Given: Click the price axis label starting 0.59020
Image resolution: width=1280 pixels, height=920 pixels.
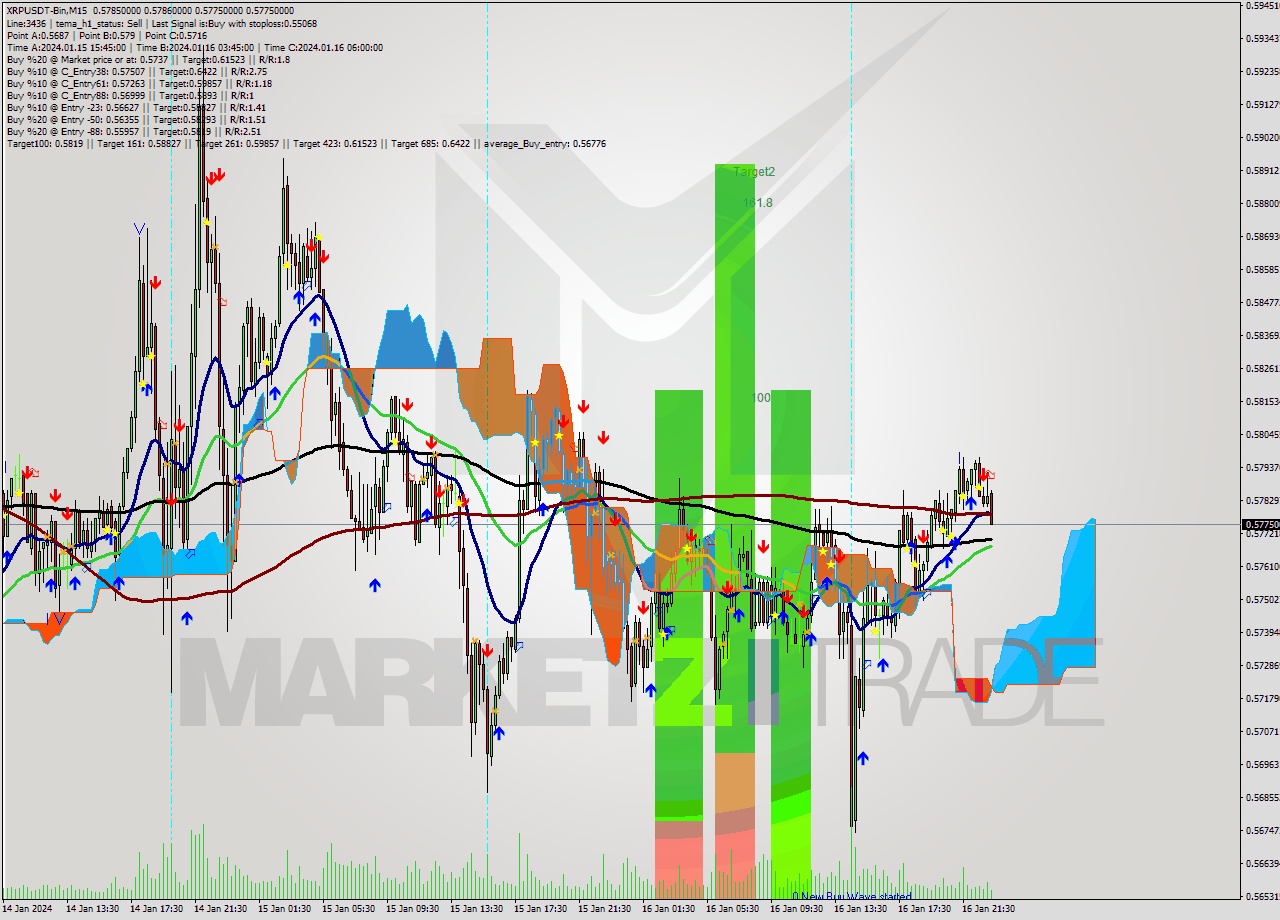Looking at the screenshot, I should (1262, 137).
